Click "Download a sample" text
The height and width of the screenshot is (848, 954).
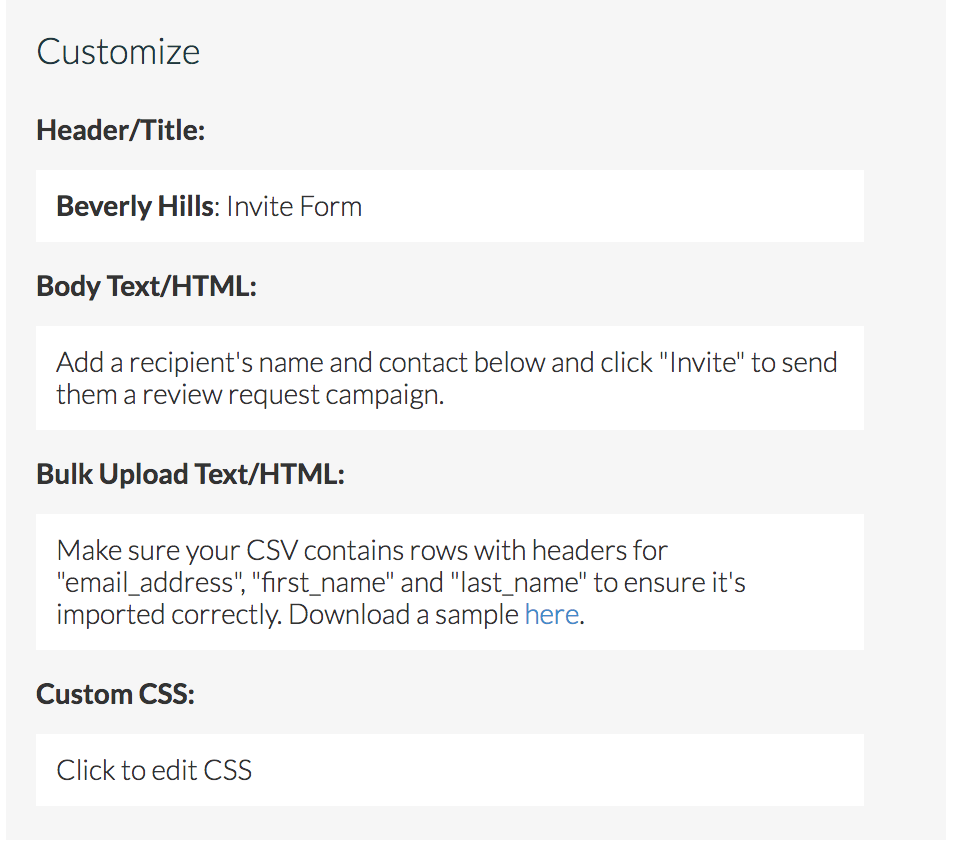point(404,614)
